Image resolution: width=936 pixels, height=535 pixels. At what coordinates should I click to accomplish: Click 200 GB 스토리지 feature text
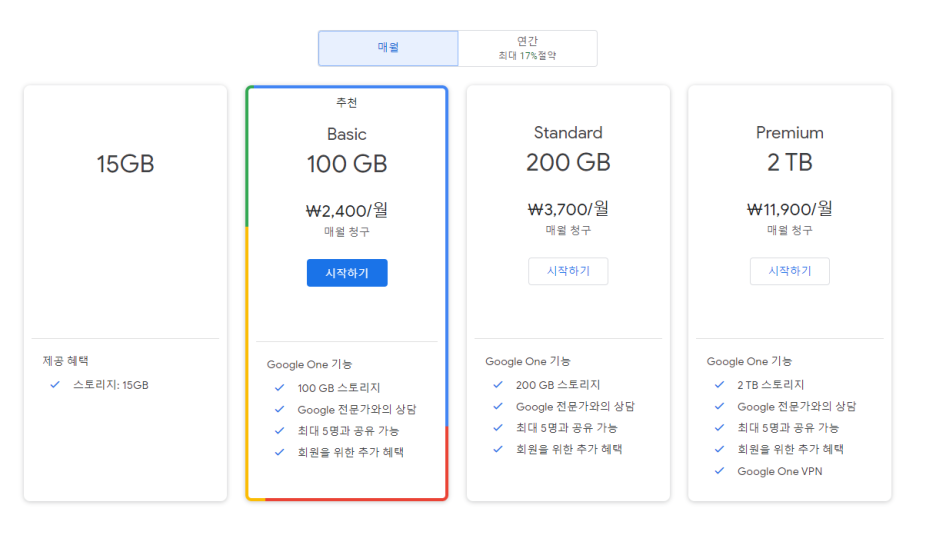point(558,385)
